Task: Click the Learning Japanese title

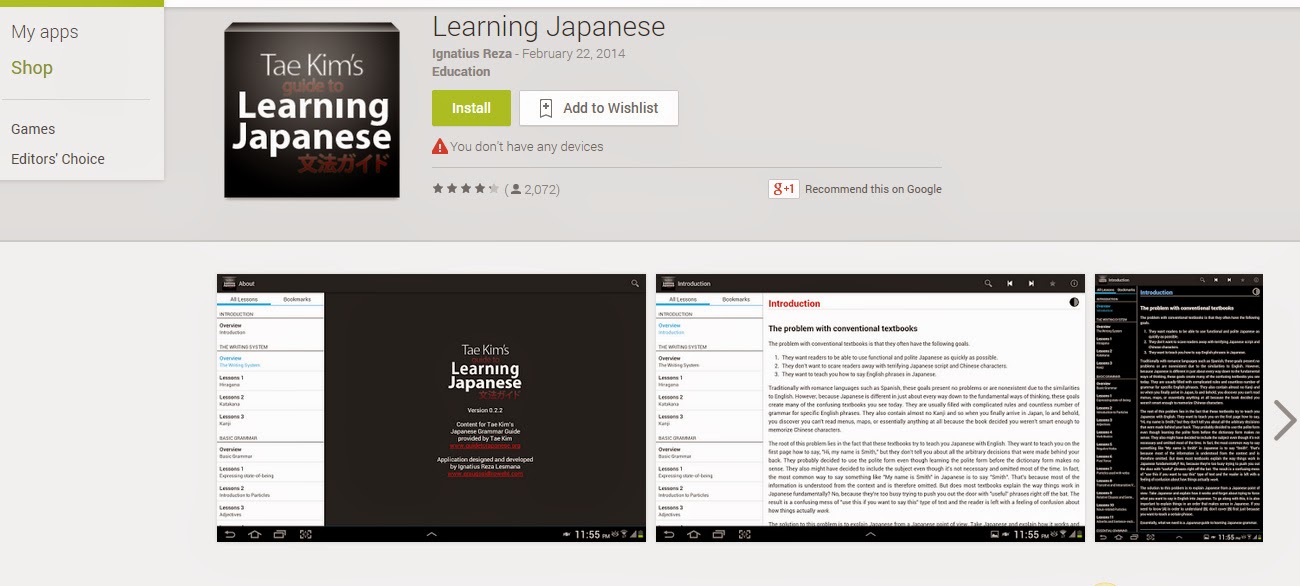Action: coord(549,26)
